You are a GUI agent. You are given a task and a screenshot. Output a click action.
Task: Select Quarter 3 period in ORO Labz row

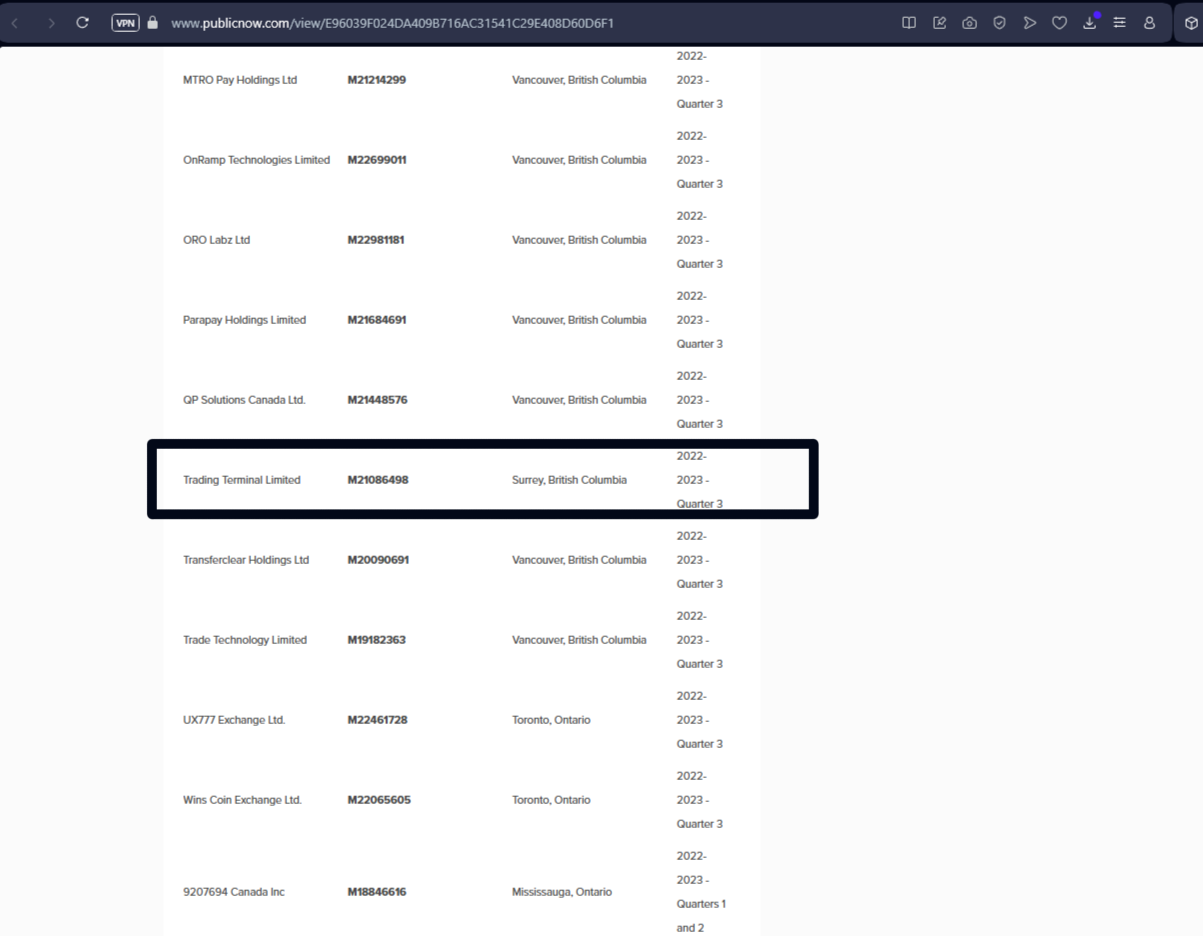699,240
